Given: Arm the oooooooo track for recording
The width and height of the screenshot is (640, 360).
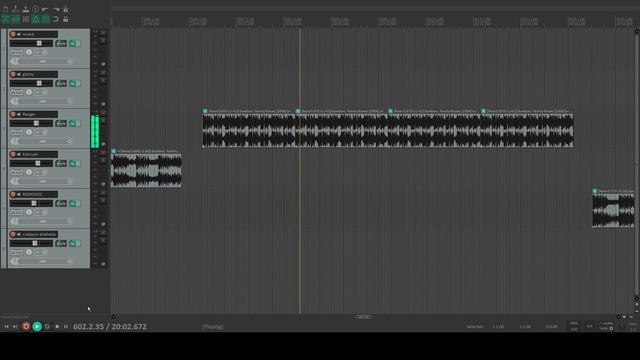Looking at the screenshot, I should coord(13,194).
